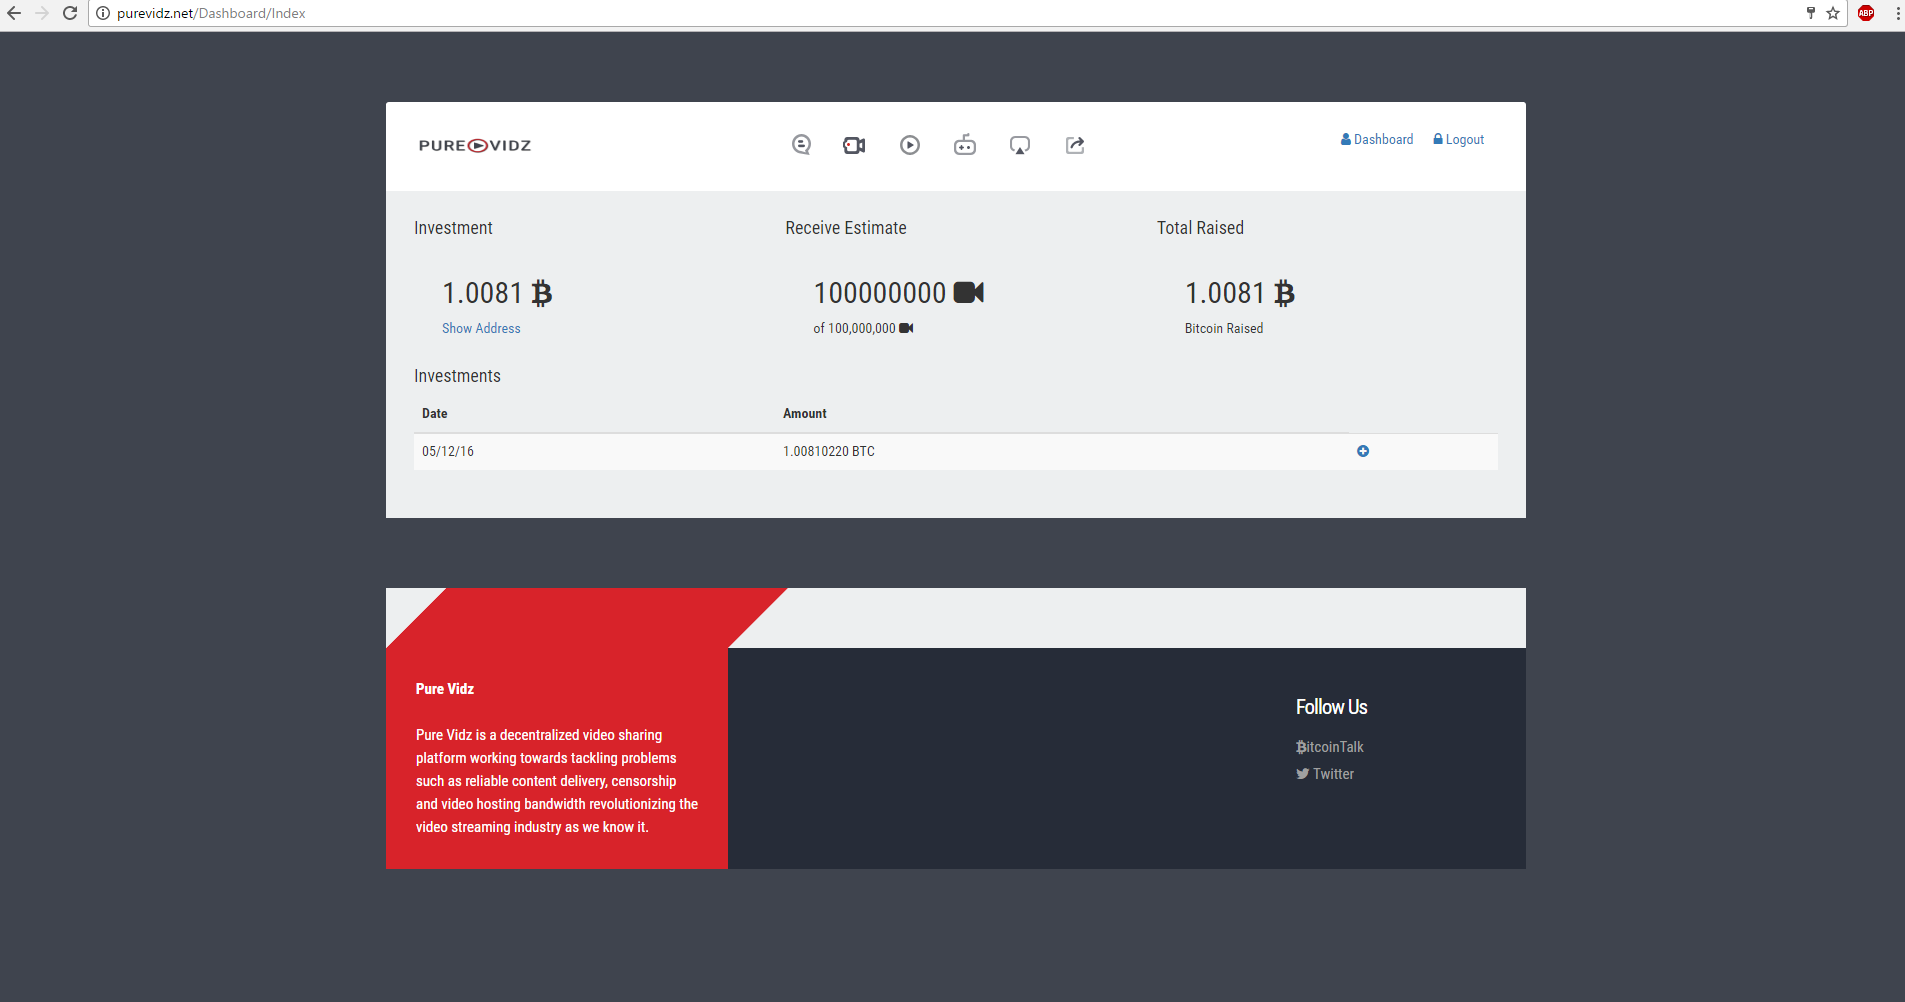Click the Show Address link
The height and width of the screenshot is (1002, 1905).
(x=481, y=328)
